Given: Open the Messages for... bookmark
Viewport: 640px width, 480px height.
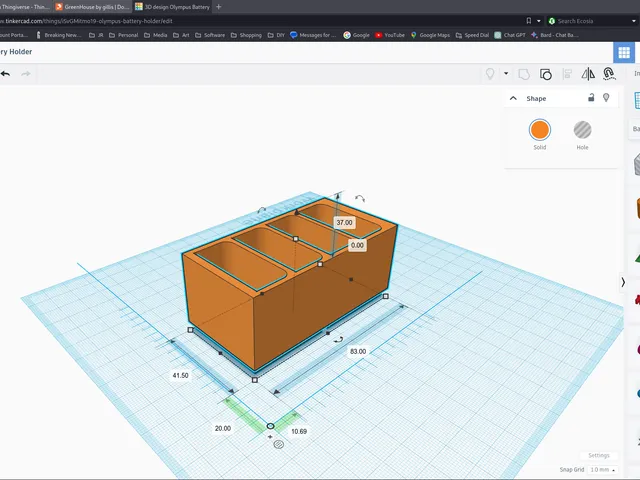Looking at the screenshot, I should tap(313, 35).
